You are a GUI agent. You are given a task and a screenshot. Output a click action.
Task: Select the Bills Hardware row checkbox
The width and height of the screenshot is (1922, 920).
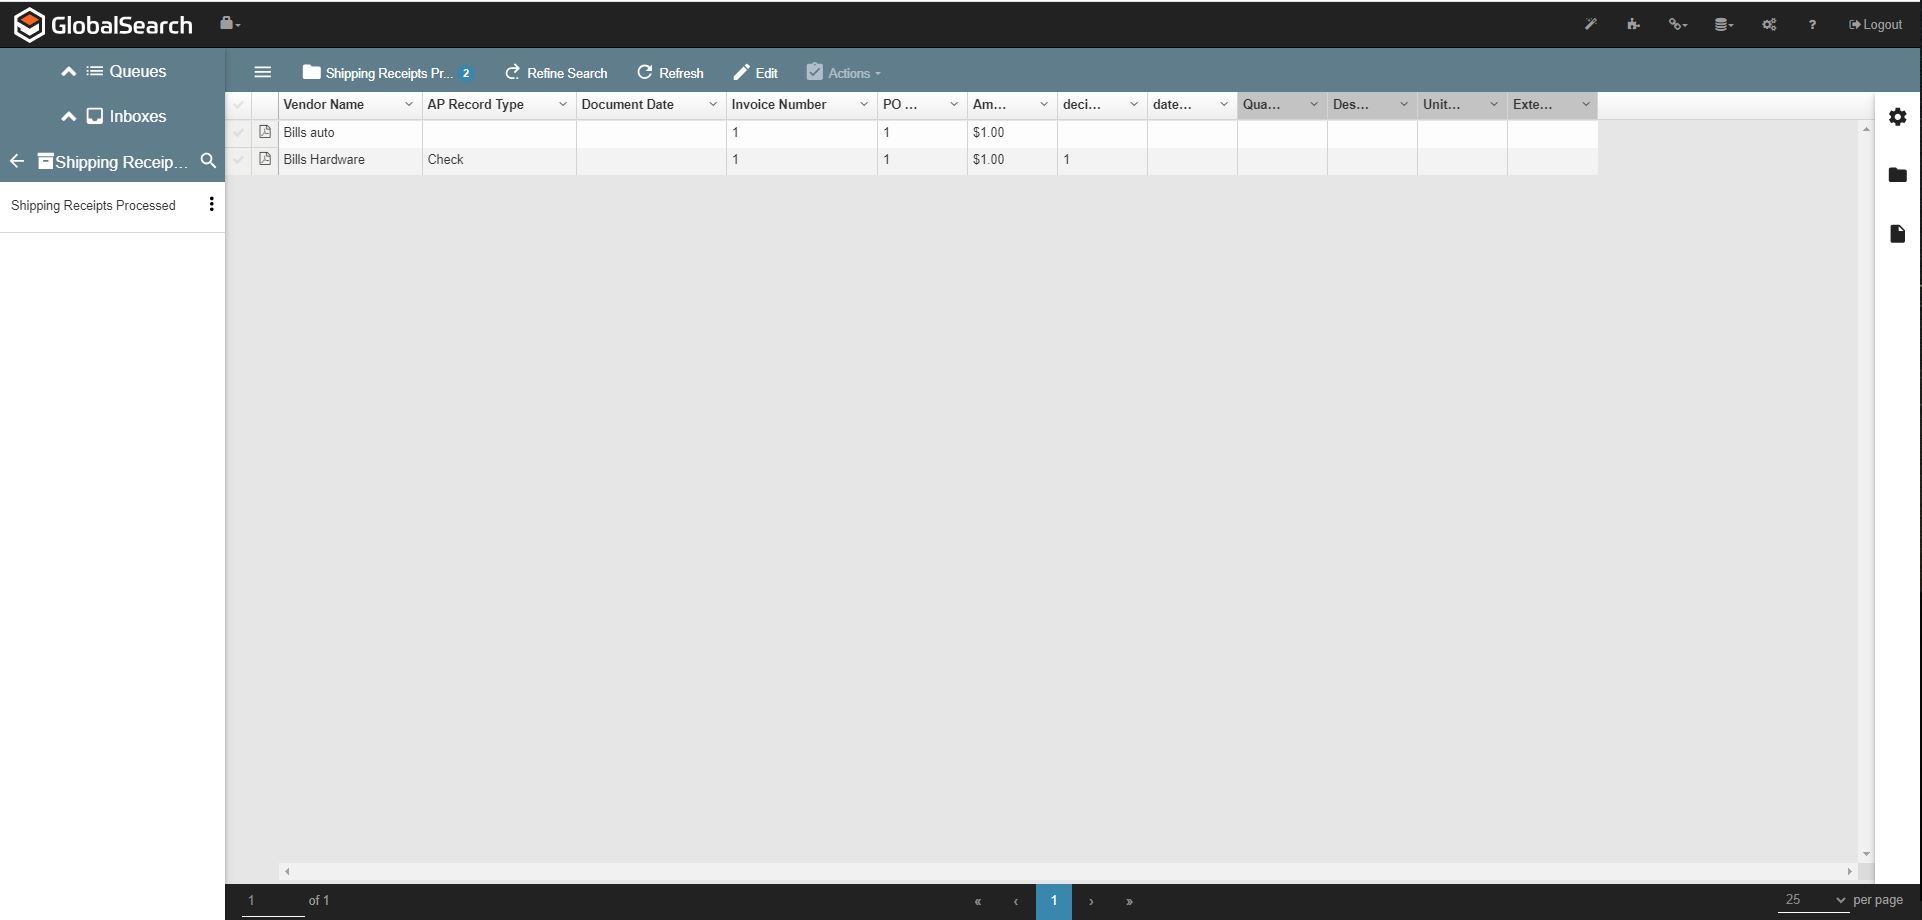coord(238,159)
